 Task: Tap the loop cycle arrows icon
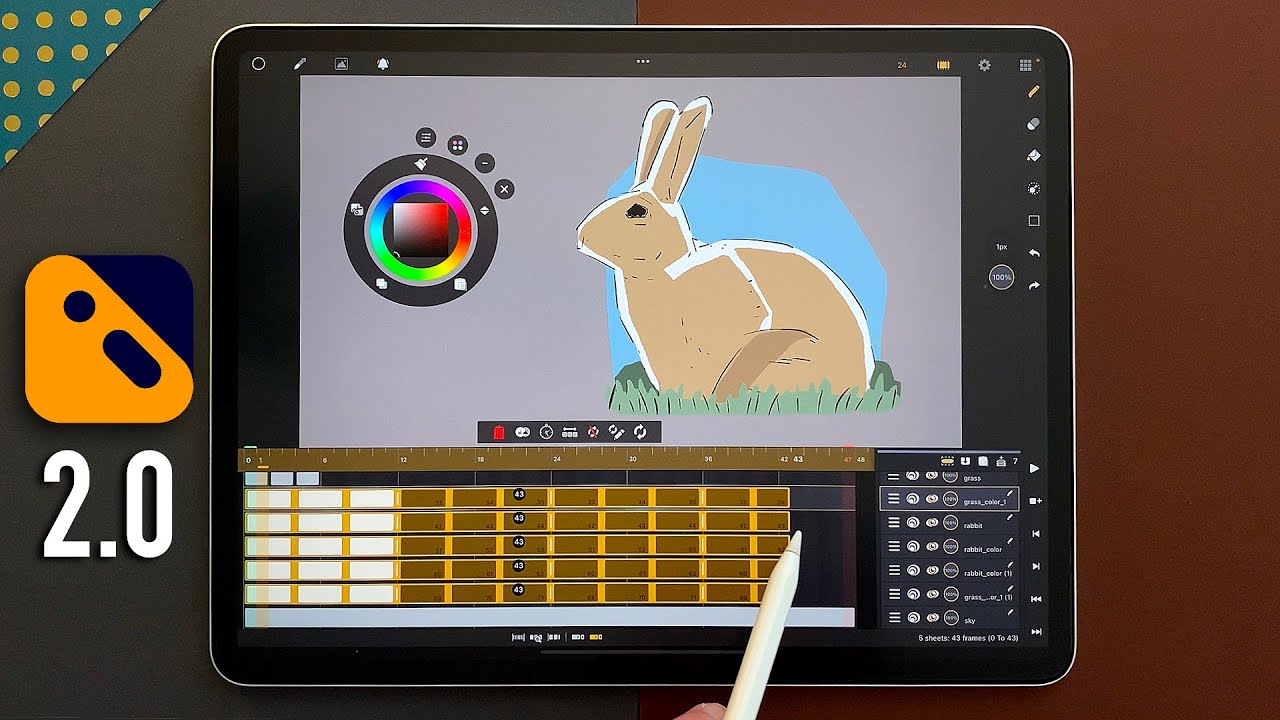point(640,432)
